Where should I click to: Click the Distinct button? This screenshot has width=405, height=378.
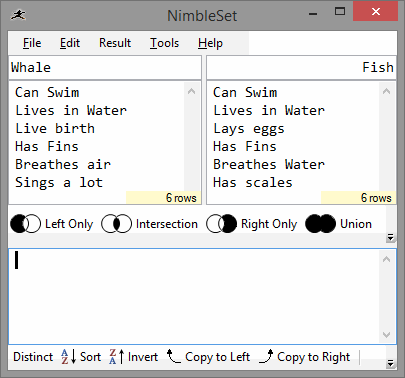[33, 357]
